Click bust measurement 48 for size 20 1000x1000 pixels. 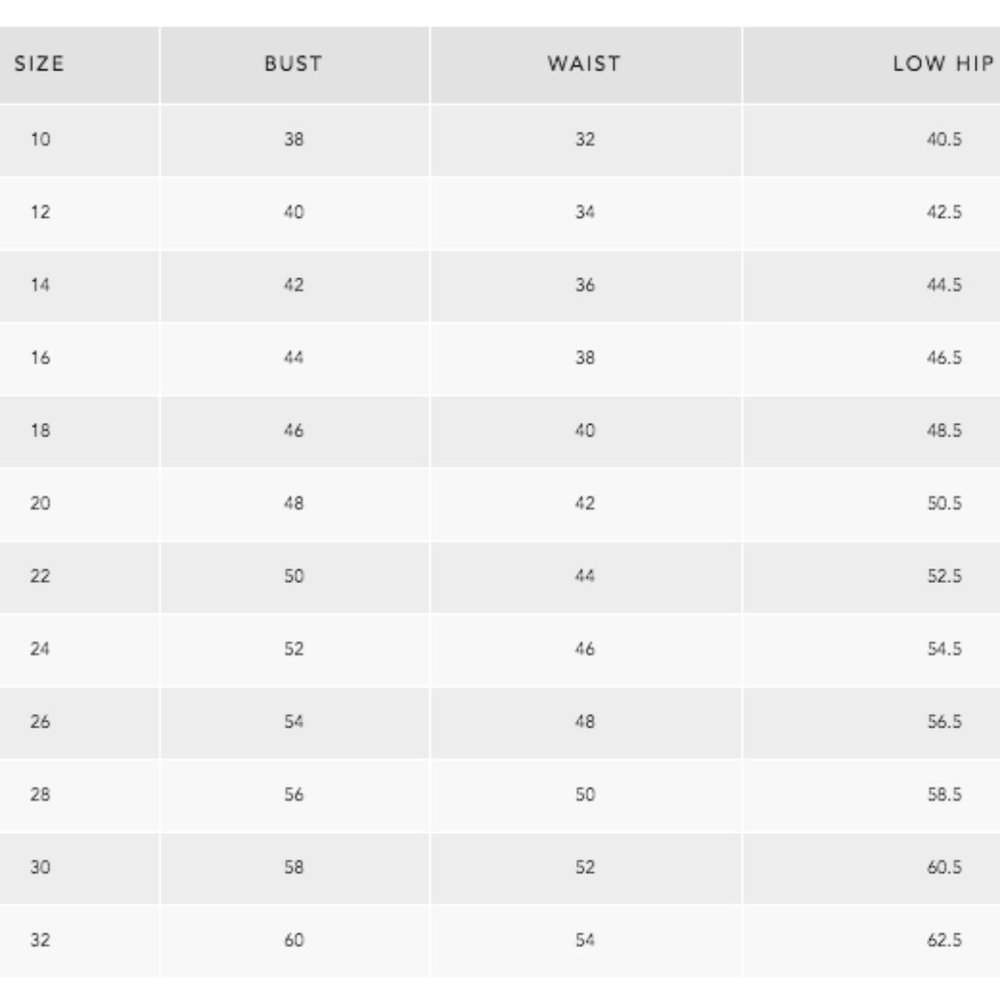(294, 503)
